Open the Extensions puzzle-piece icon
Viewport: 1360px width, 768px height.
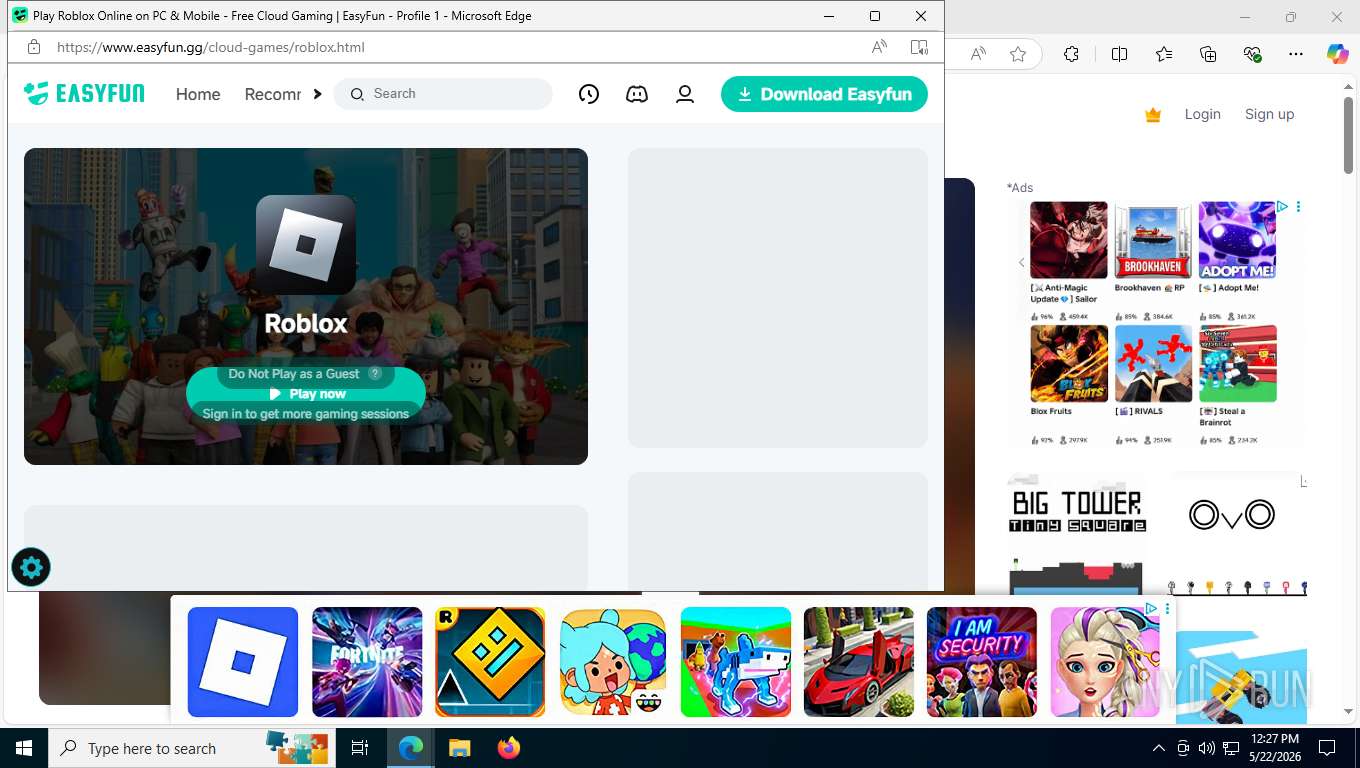pos(1071,54)
